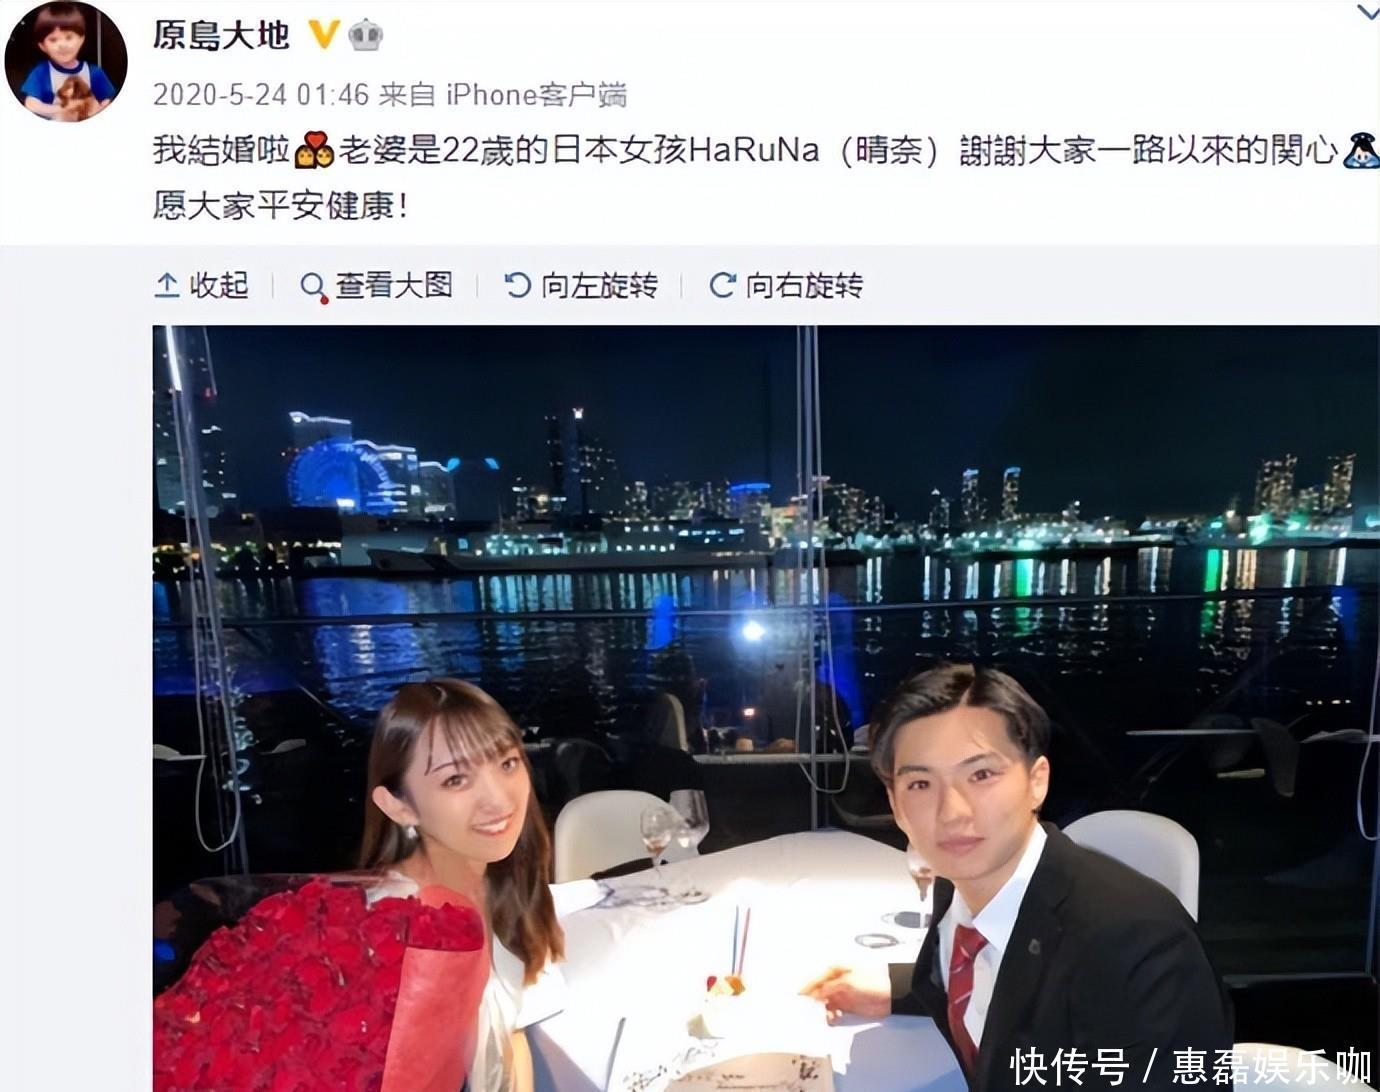Screen dimensions: 1380x1092
Task: Rotate image left with 向左旋转
Action: [580, 285]
